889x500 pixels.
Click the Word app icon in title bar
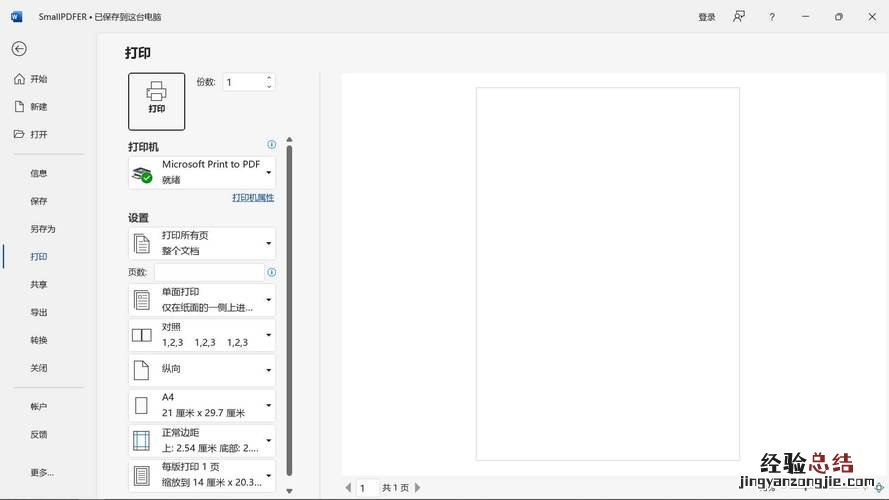pos(16,16)
